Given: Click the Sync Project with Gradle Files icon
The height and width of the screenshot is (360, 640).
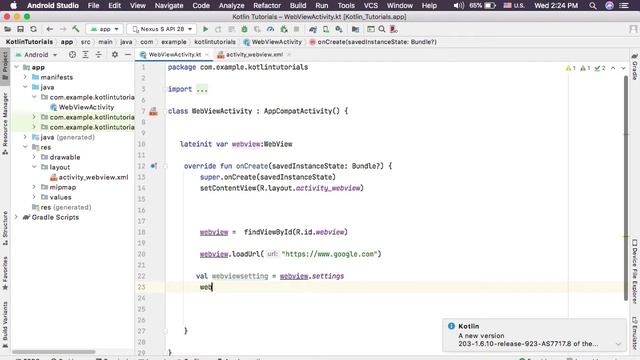Looking at the screenshot, I should coord(313,29).
